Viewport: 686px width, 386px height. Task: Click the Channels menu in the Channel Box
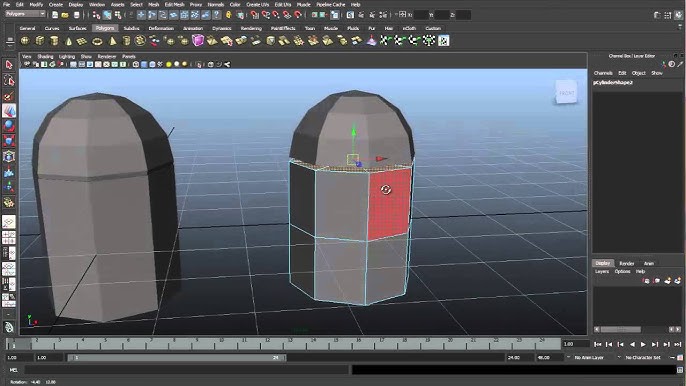[x=603, y=73]
